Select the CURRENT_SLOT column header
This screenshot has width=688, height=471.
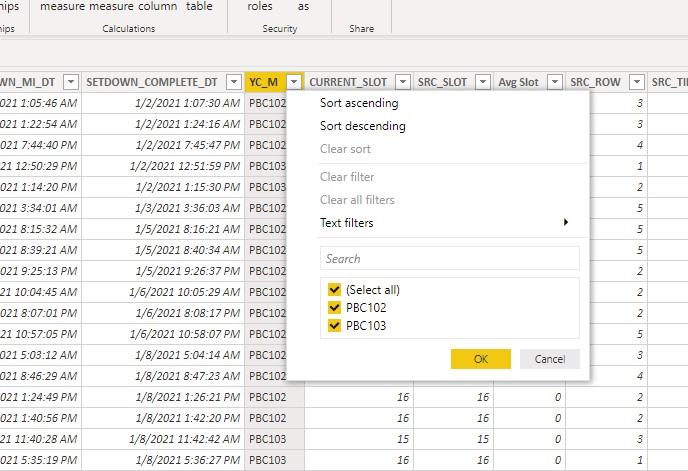click(348, 82)
